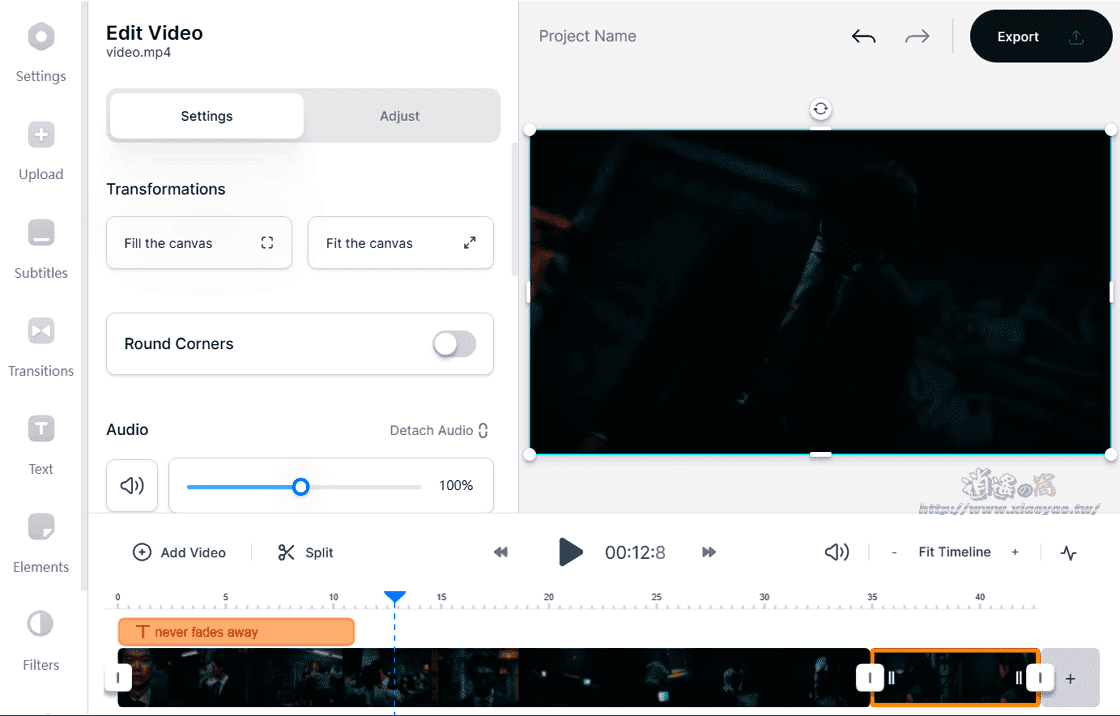The image size is (1120, 716).
Task: Redo the last edit
Action: [x=917, y=36]
